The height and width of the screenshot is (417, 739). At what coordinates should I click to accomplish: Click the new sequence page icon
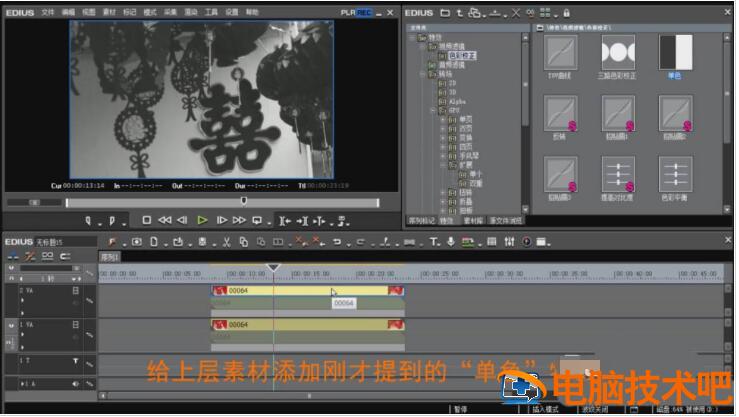click(x=154, y=242)
